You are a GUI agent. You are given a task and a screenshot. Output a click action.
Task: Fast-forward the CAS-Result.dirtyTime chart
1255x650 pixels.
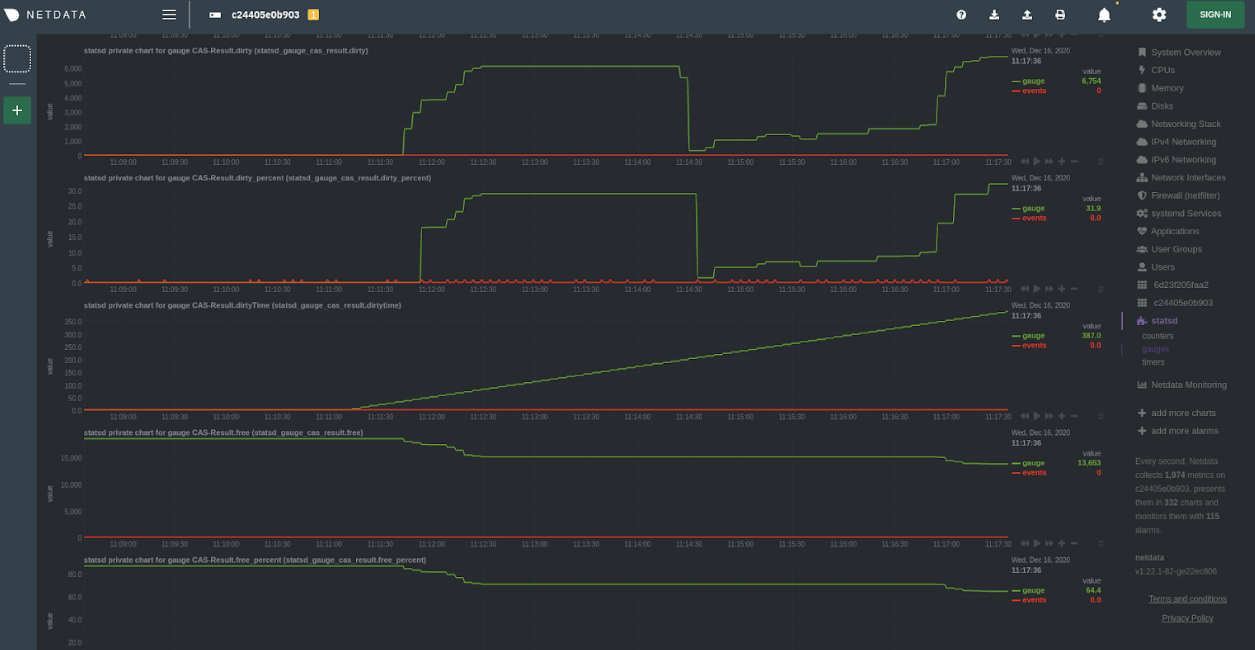[1049, 416]
